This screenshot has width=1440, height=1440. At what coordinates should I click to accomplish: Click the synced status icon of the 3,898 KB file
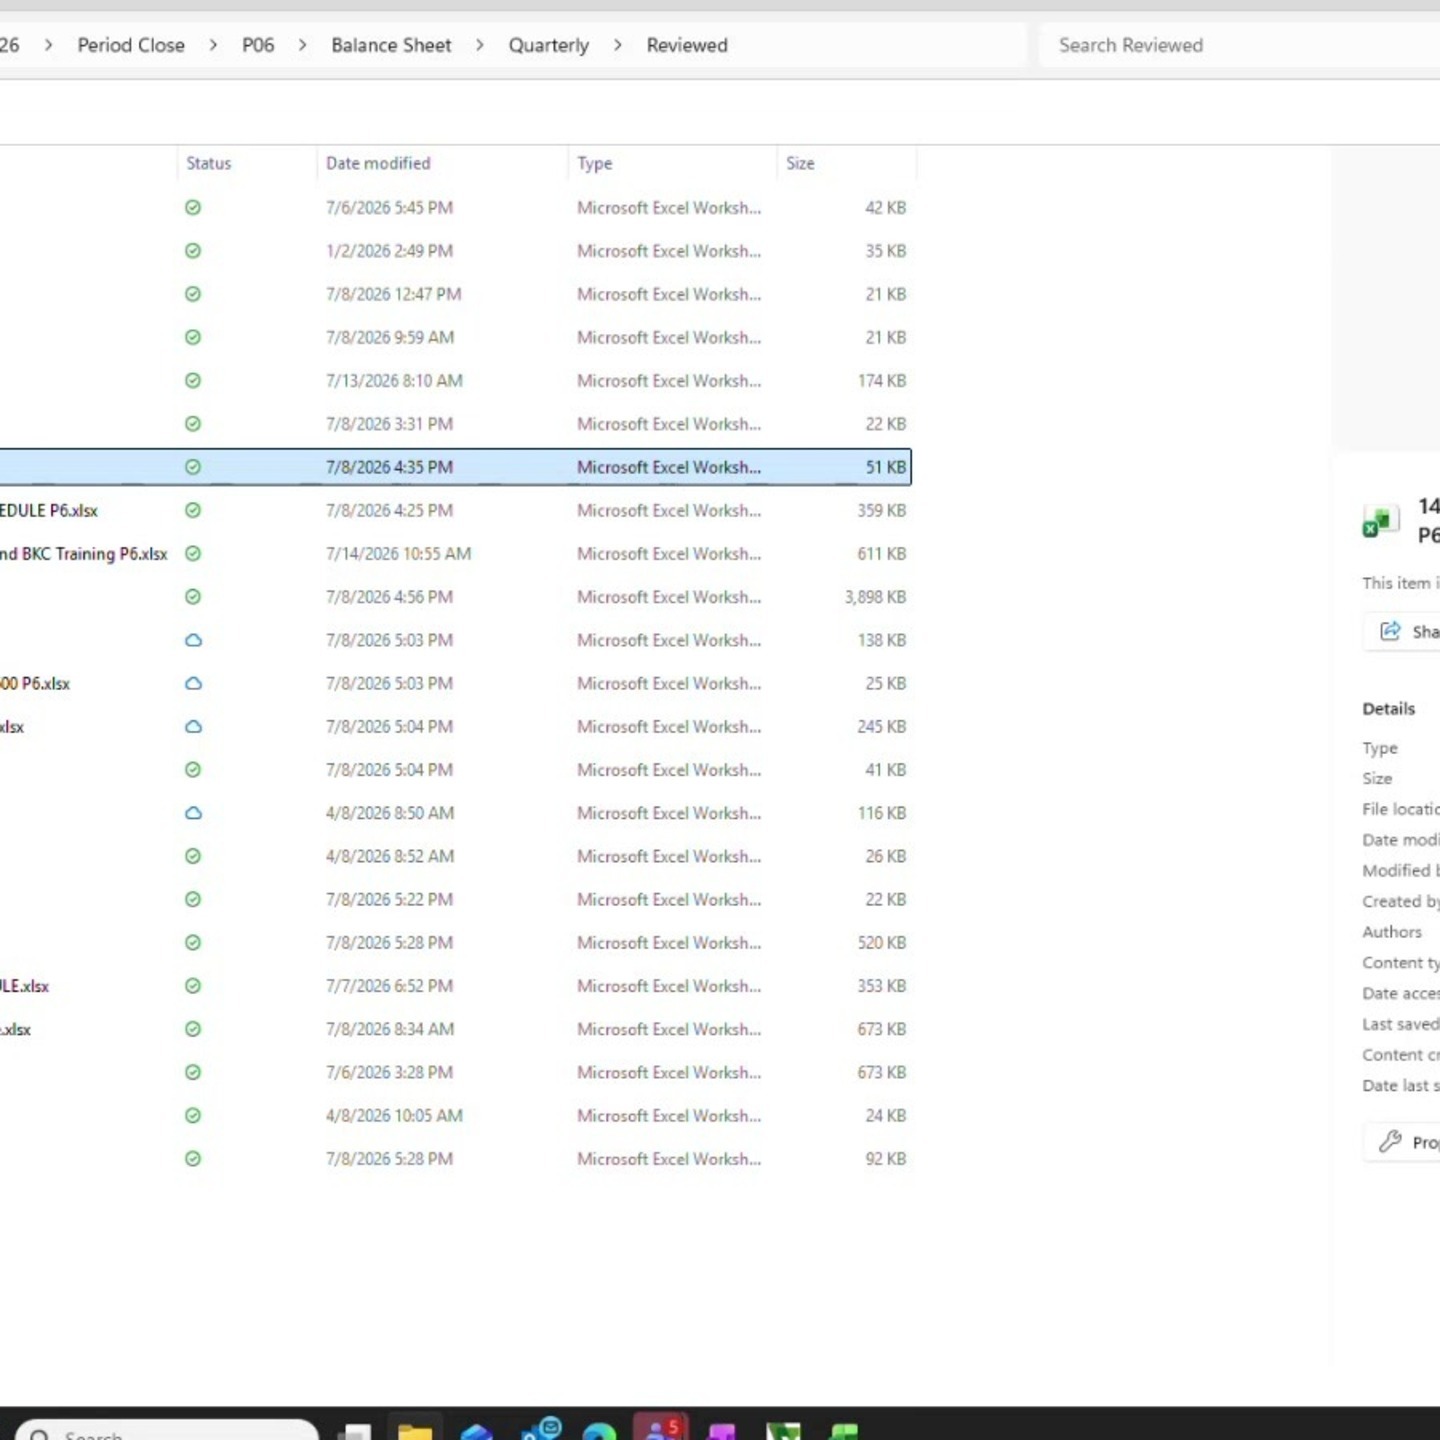[x=193, y=597]
